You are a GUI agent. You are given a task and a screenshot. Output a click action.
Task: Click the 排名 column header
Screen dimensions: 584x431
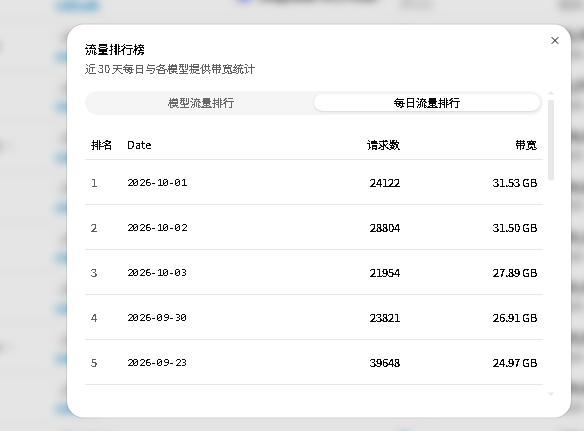[101, 145]
